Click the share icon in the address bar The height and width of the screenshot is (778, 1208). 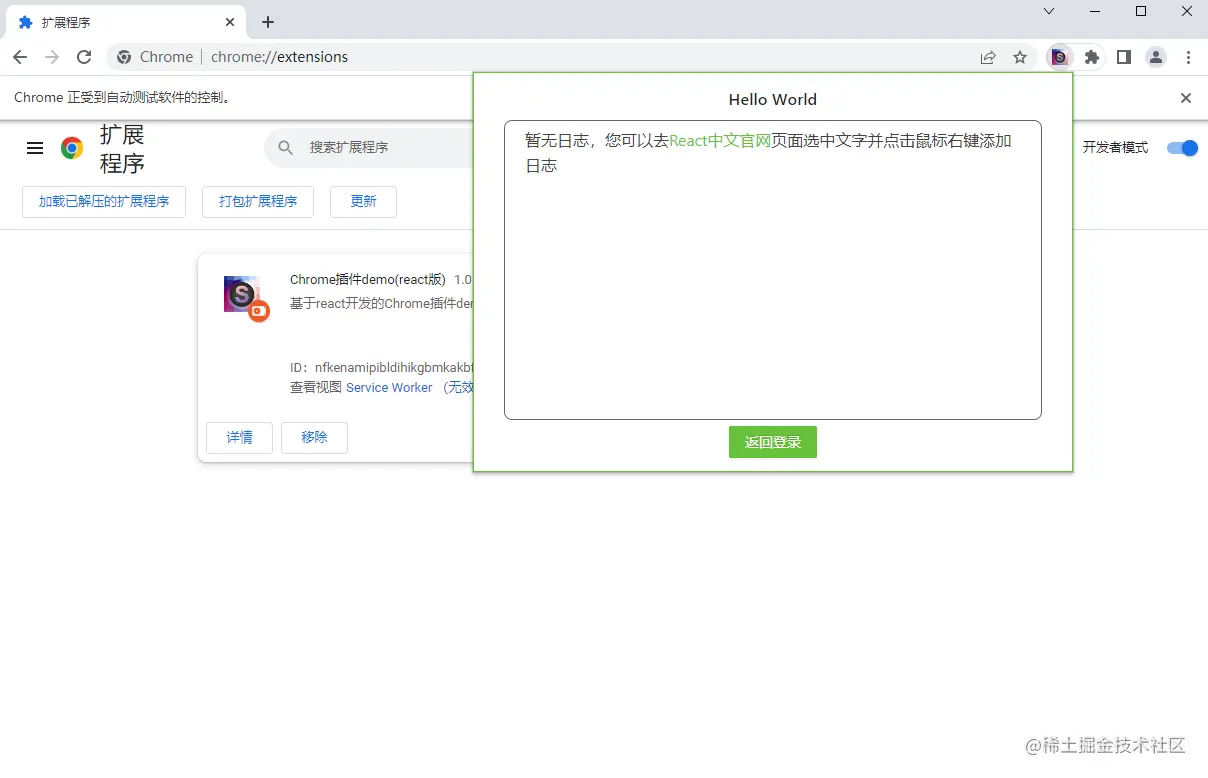(988, 57)
